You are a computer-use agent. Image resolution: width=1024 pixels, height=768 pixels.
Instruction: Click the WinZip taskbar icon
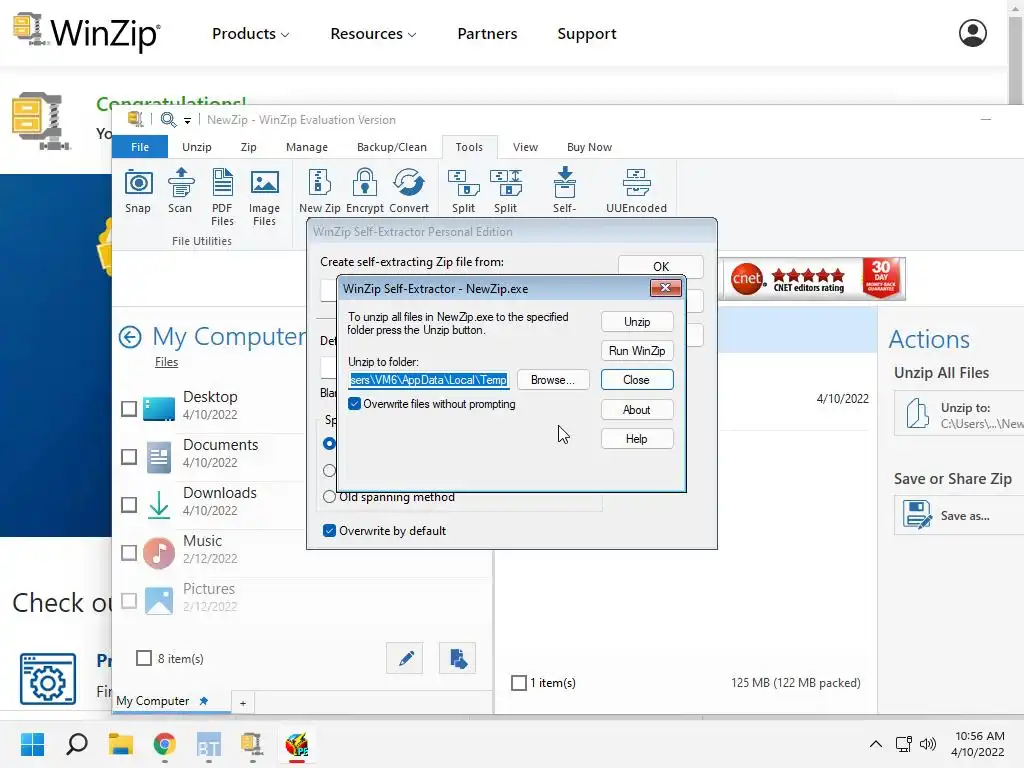(252, 744)
